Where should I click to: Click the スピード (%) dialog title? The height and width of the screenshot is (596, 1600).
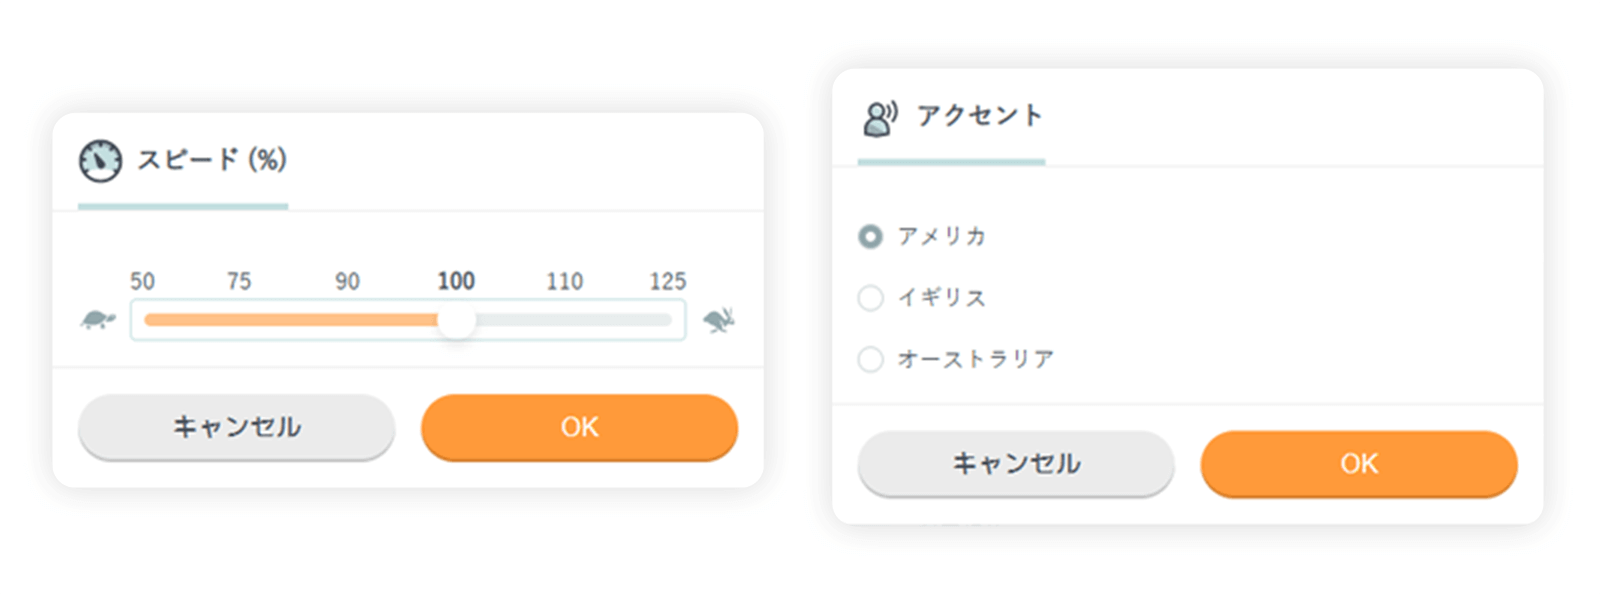click(x=212, y=160)
